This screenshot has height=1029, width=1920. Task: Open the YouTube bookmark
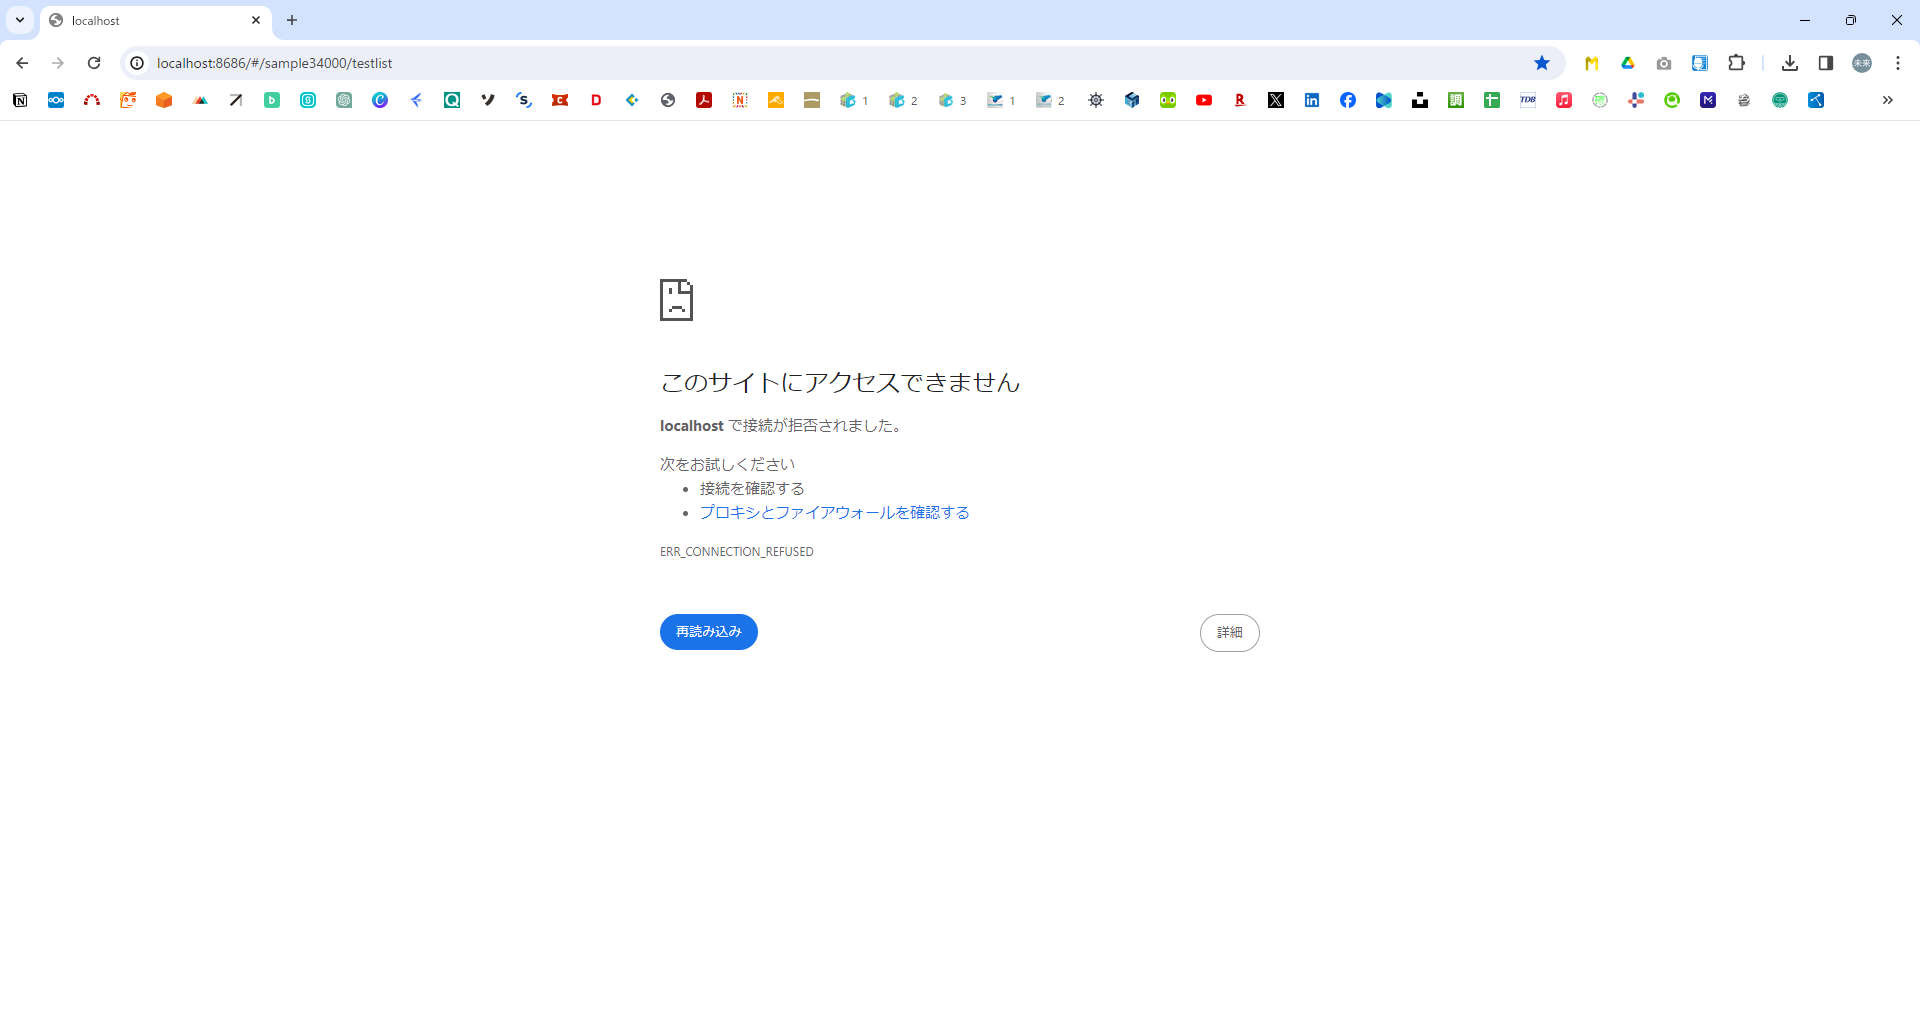coord(1204,100)
